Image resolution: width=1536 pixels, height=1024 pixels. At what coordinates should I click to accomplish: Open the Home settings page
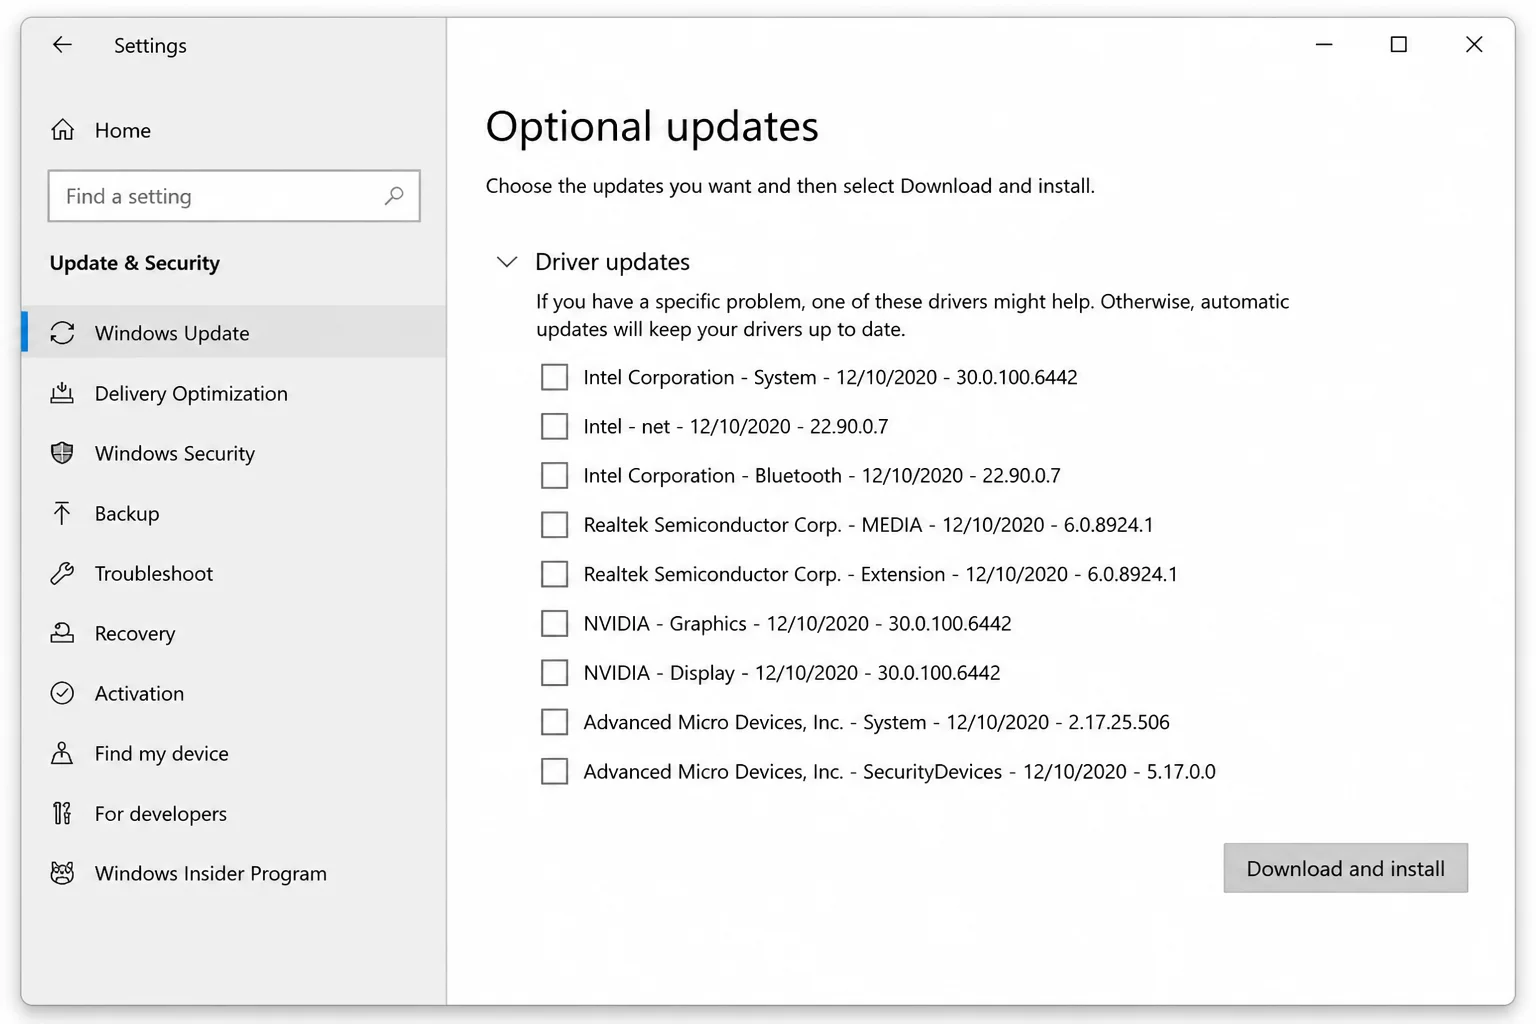tap(233, 130)
